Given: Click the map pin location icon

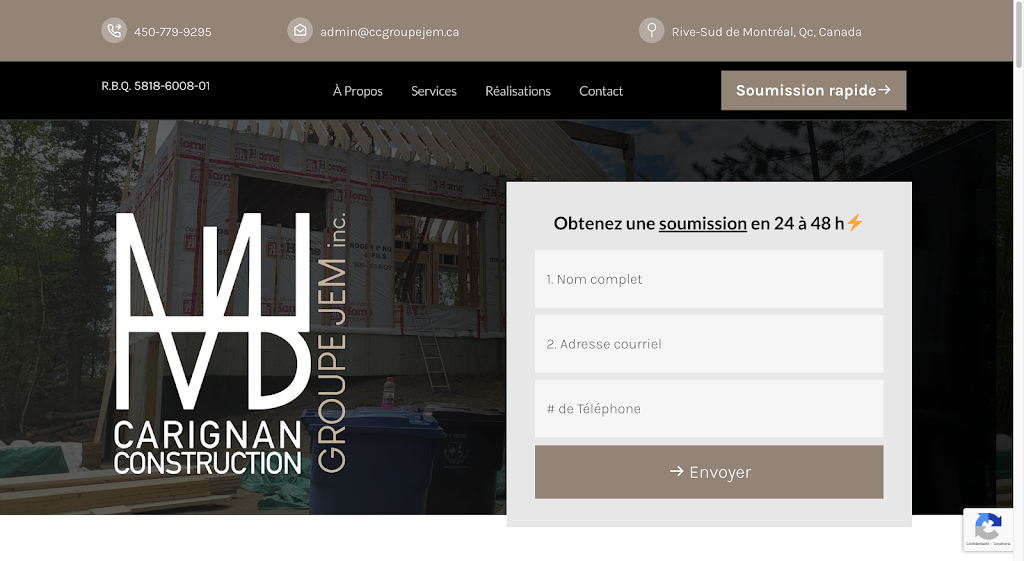Looking at the screenshot, I should pos(651,31).
